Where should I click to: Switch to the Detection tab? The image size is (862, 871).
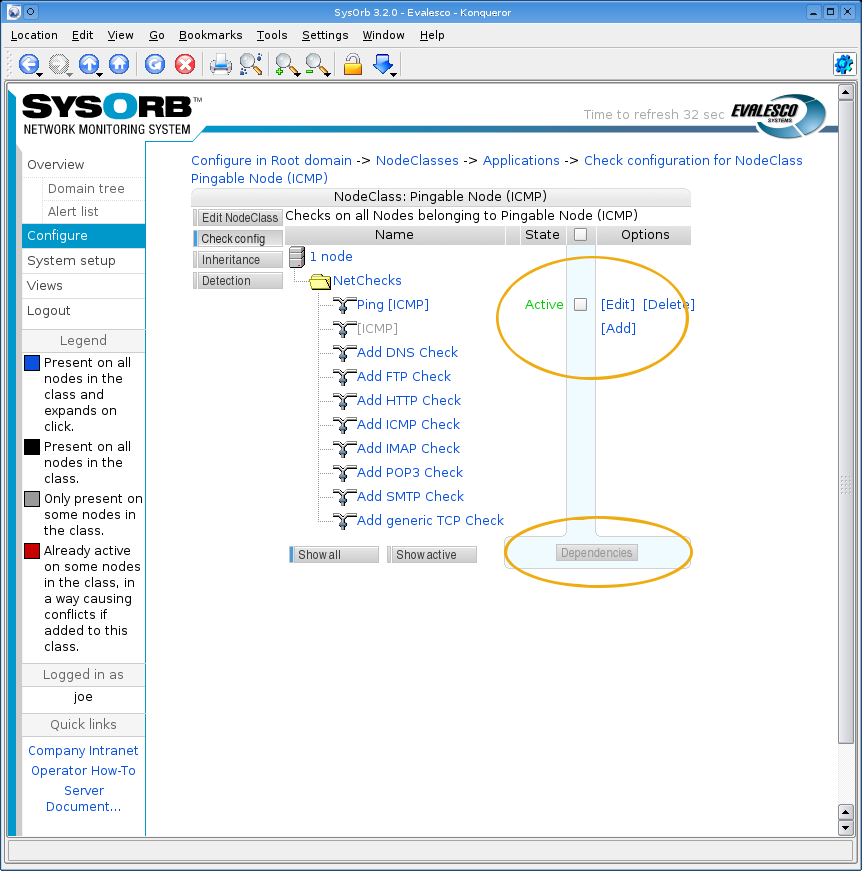pos(238,281)
